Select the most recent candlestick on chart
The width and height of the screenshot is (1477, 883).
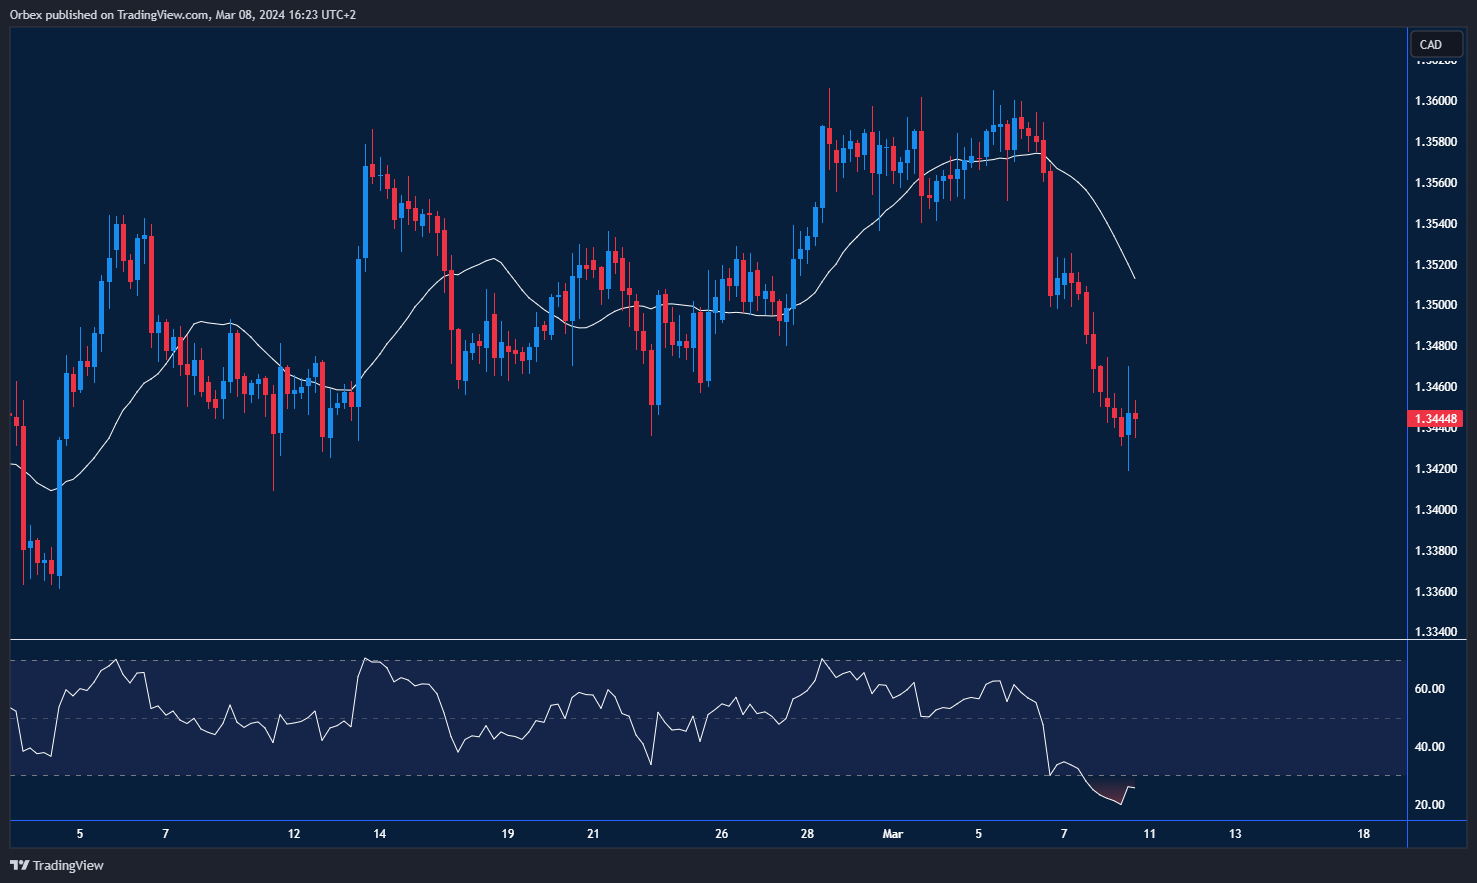(x=1135, y=417)
